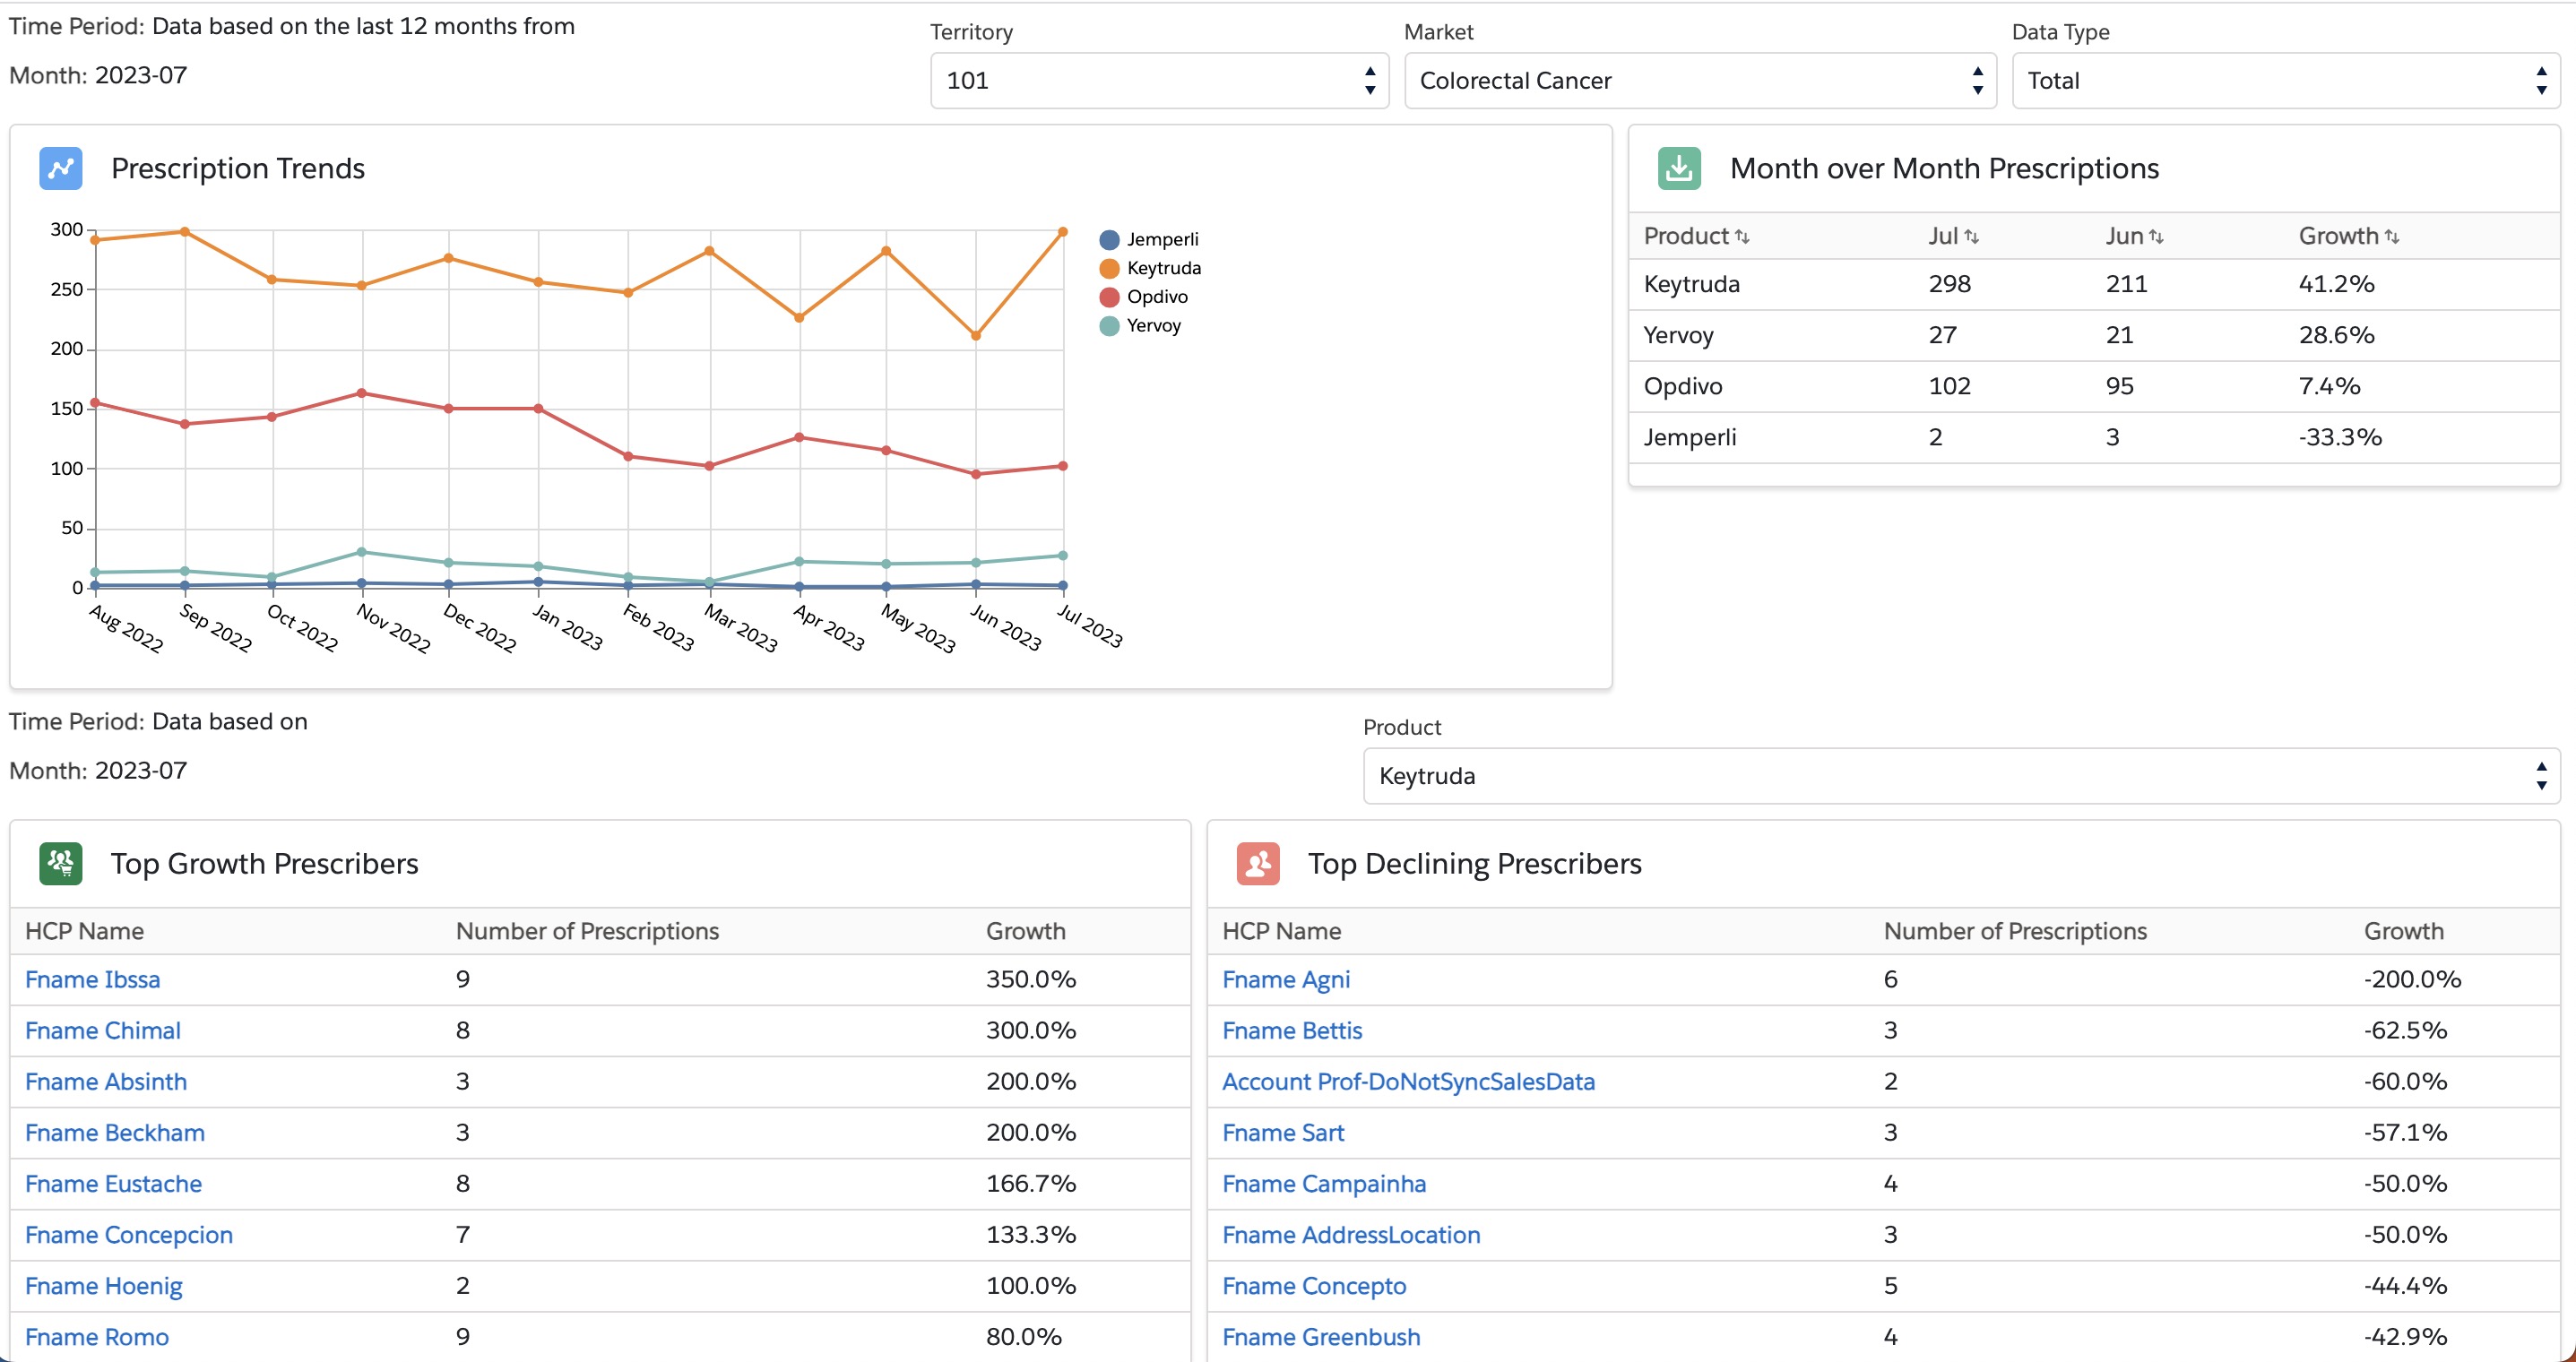This screenshot has width=2576, height=1362.
Task: Click Keytruda Jul 2023 data point
Action: (x=1062, y=232)
